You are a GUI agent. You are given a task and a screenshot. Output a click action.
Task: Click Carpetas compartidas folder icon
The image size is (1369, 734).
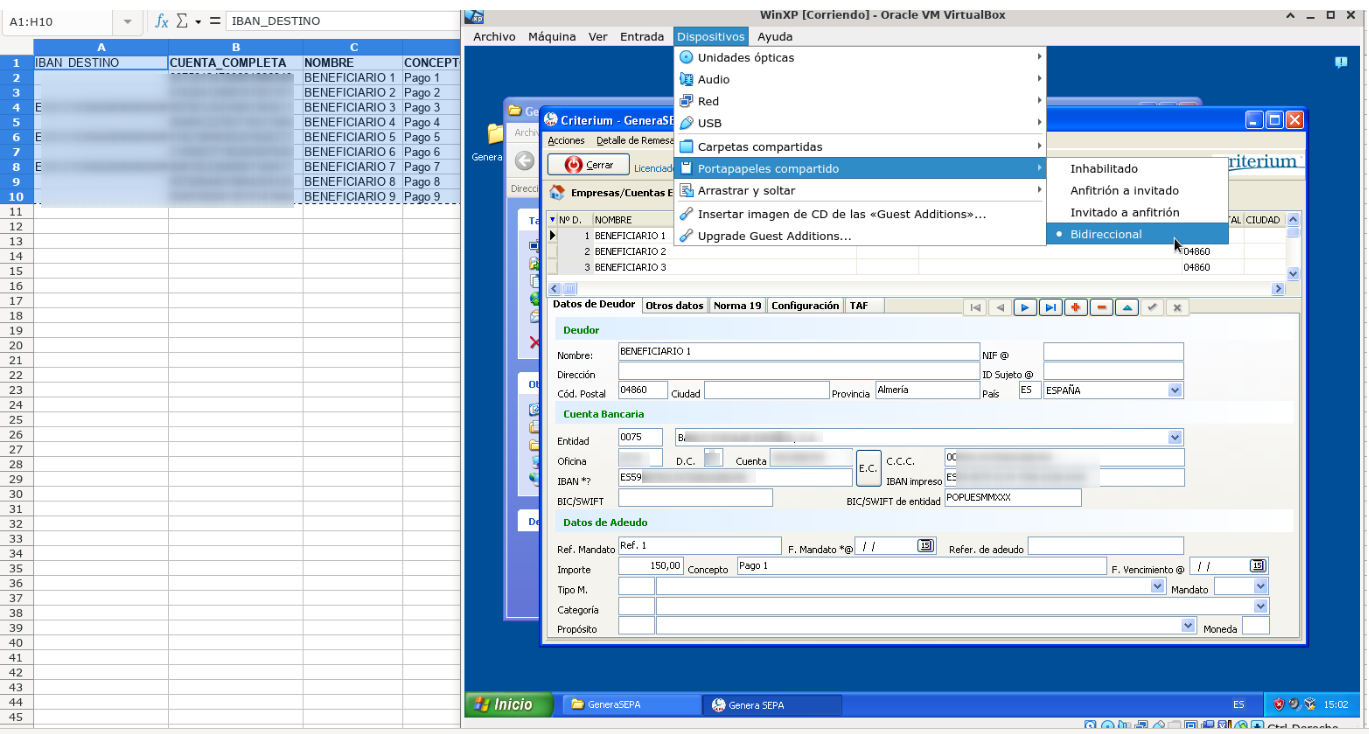coord(686,147)
